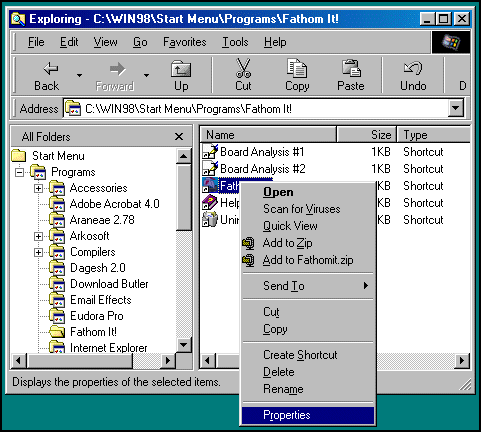Click the Add to Zip icon
This screenshot has width=481, height=432.
[248, 243]
